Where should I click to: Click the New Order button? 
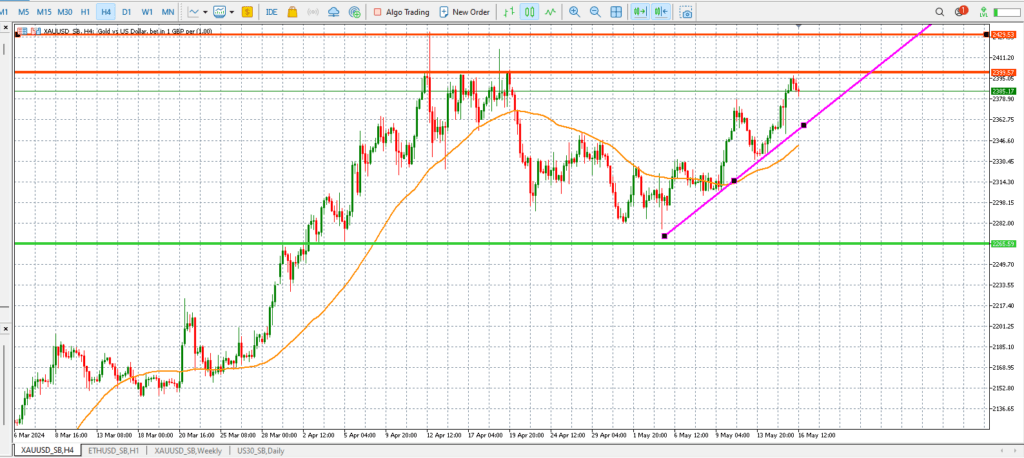[x=464, y=12]
